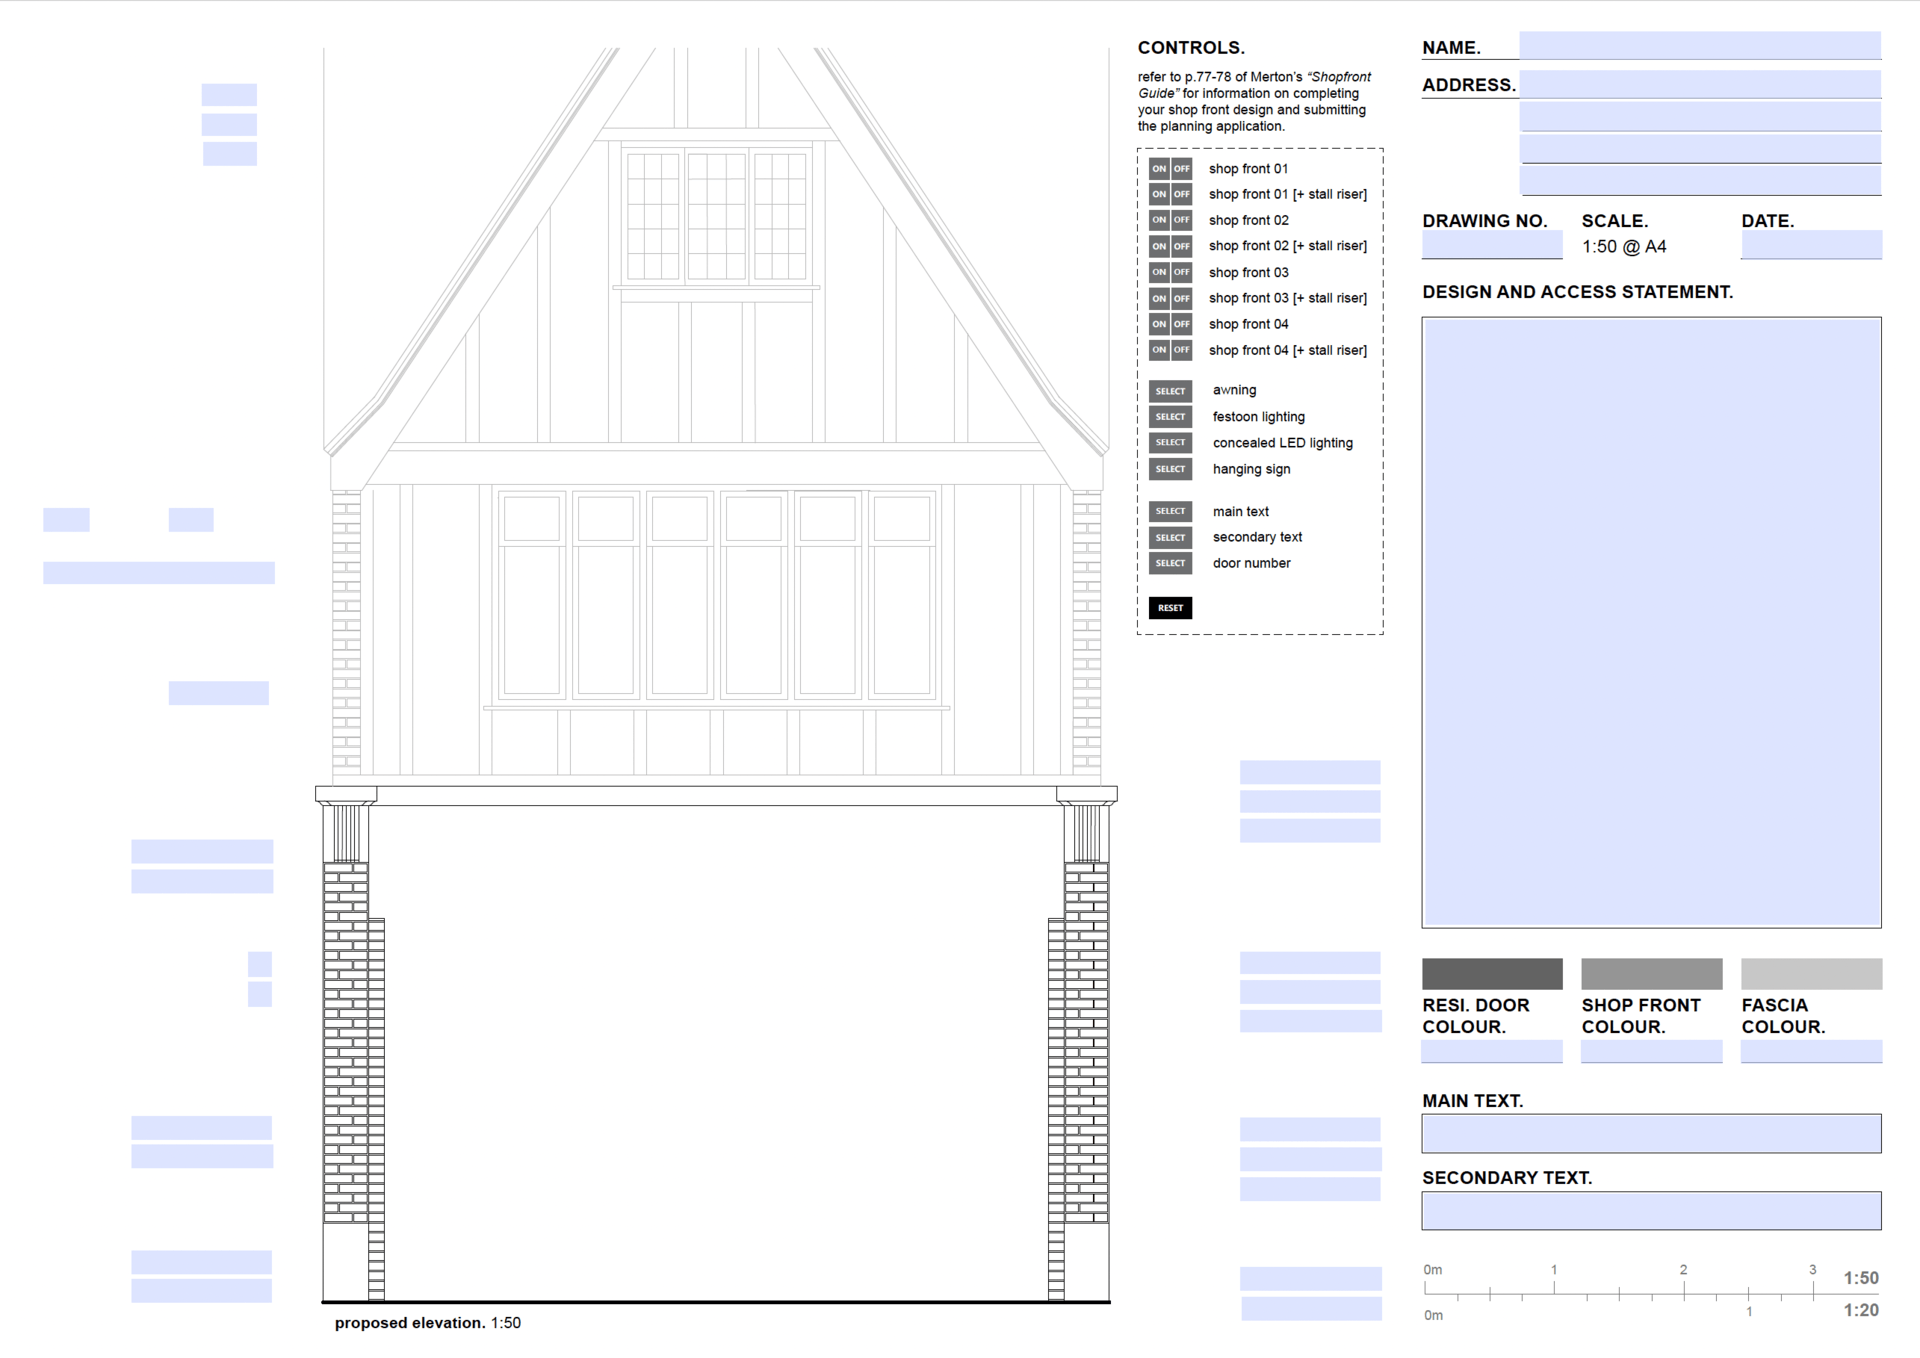Viewport: 1920px width, 1358px height.
Task: Click the NAME input field
Action: (x=1699, y=45)
